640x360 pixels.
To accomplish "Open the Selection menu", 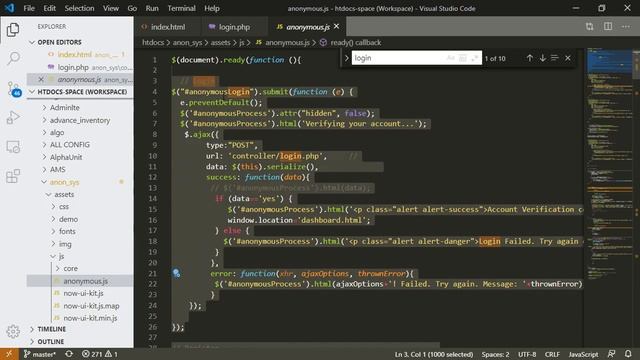I will click(x=79, y=8).
